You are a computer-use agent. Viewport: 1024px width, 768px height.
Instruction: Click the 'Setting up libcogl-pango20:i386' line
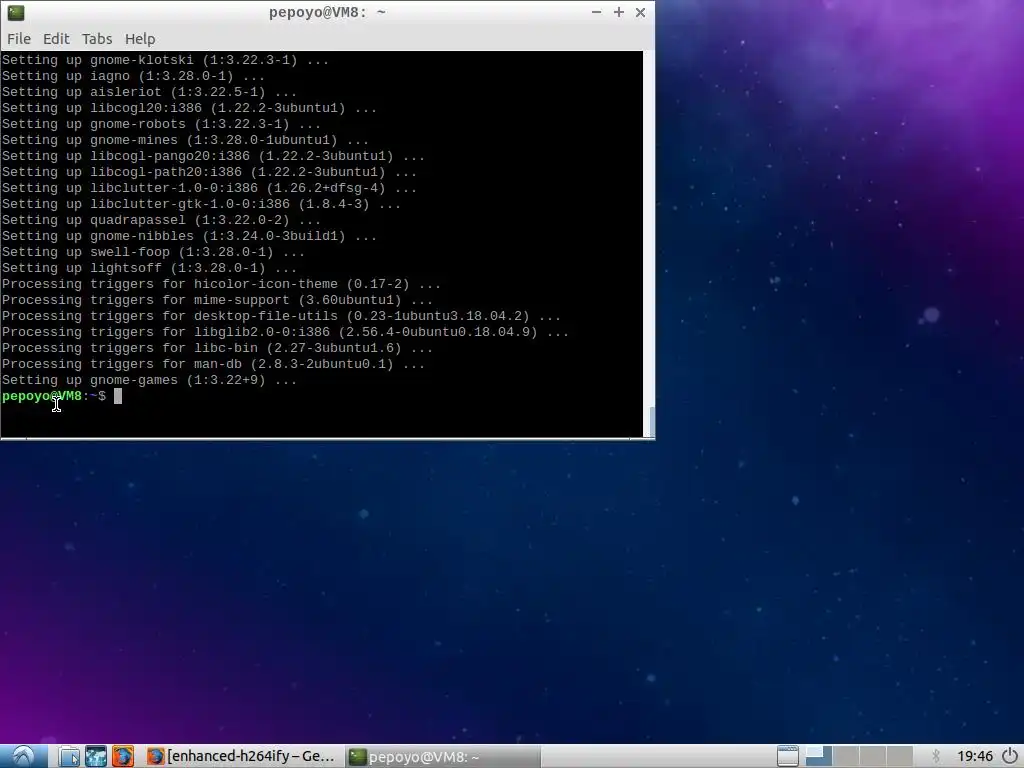pyautogui.click(x=213, y=156)
